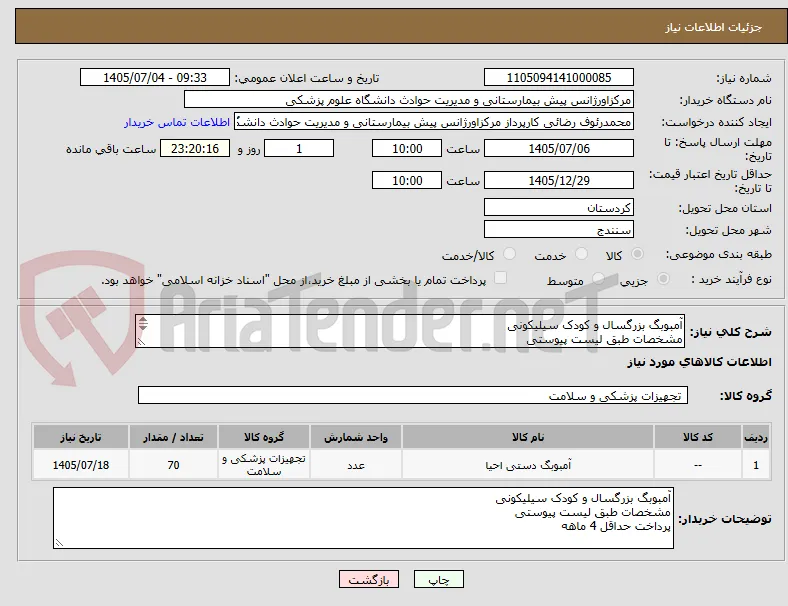Viewport: 788px width, 606px height.
Task: Toggle the اسناد خزانه اسلامی payment checkbox
Action: point(500,278)
